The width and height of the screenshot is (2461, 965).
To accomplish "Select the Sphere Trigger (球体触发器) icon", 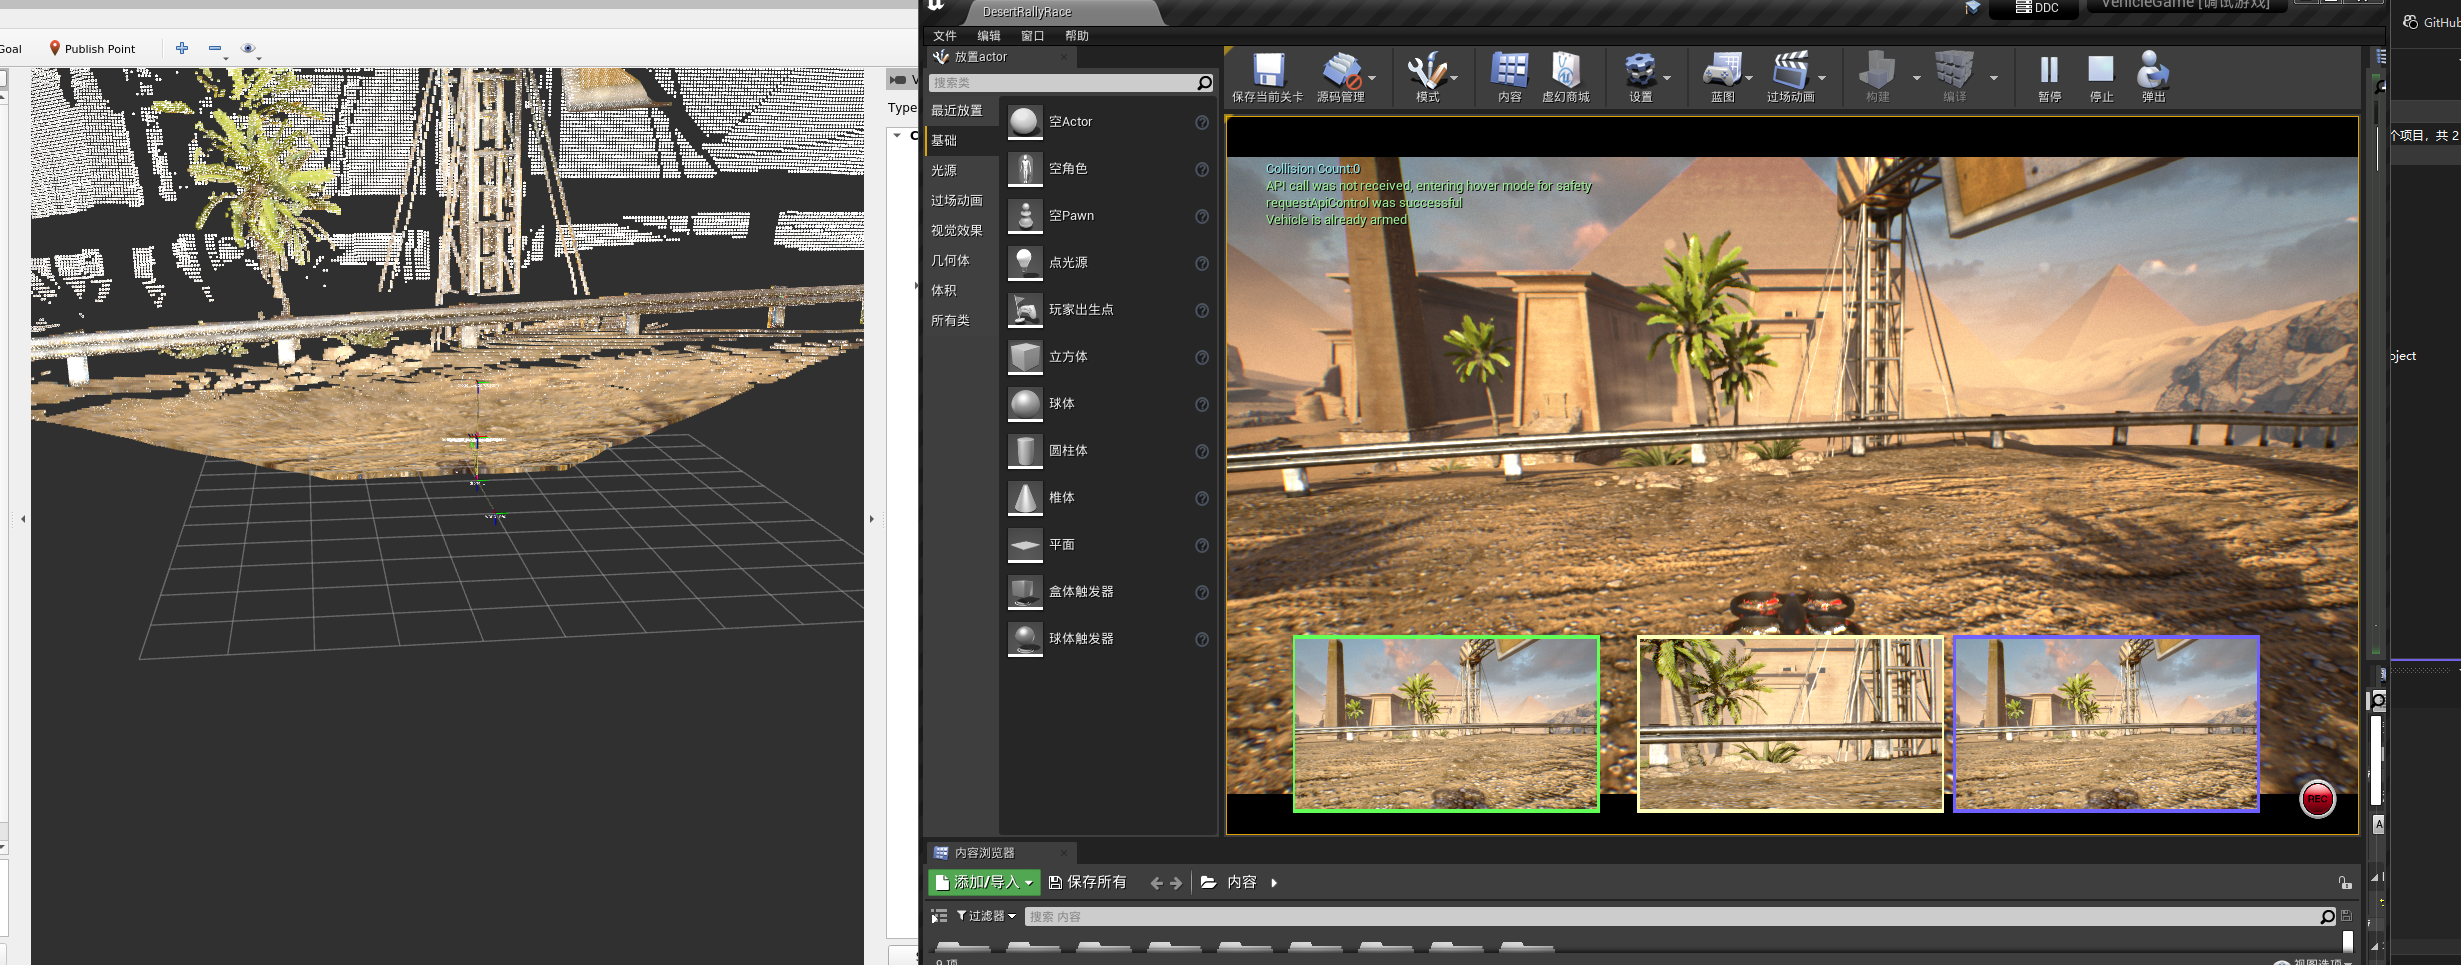I will click(x=1025, y=639).
